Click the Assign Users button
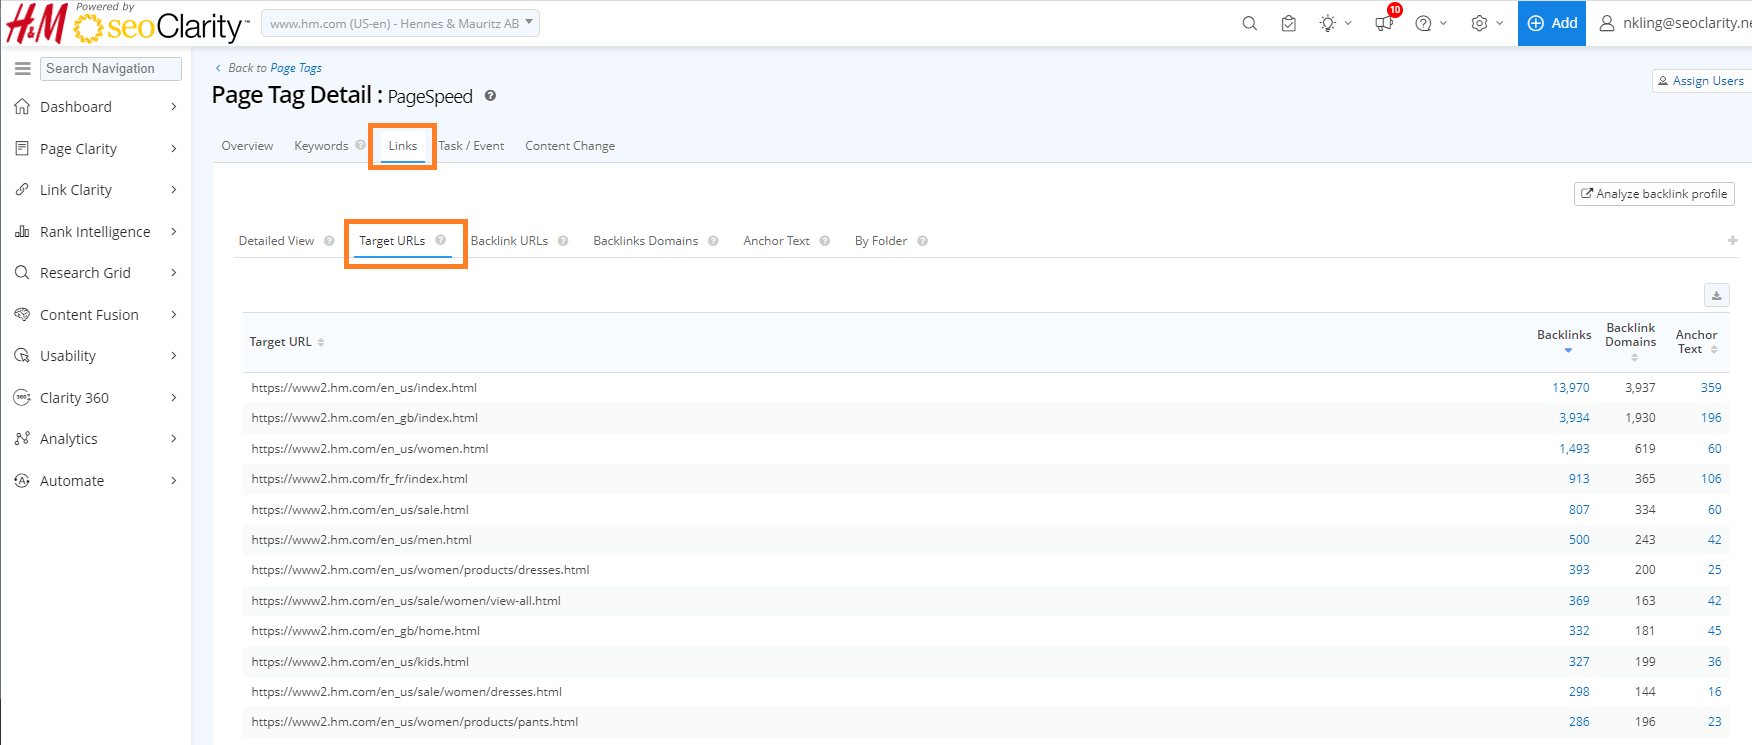This screenshot has width=1752, height=745. click(x=1700, y=81)
